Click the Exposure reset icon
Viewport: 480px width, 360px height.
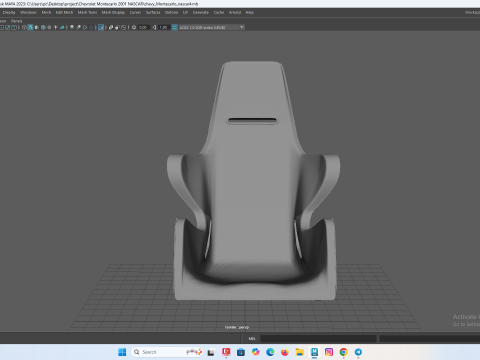[x=134, y=27]
